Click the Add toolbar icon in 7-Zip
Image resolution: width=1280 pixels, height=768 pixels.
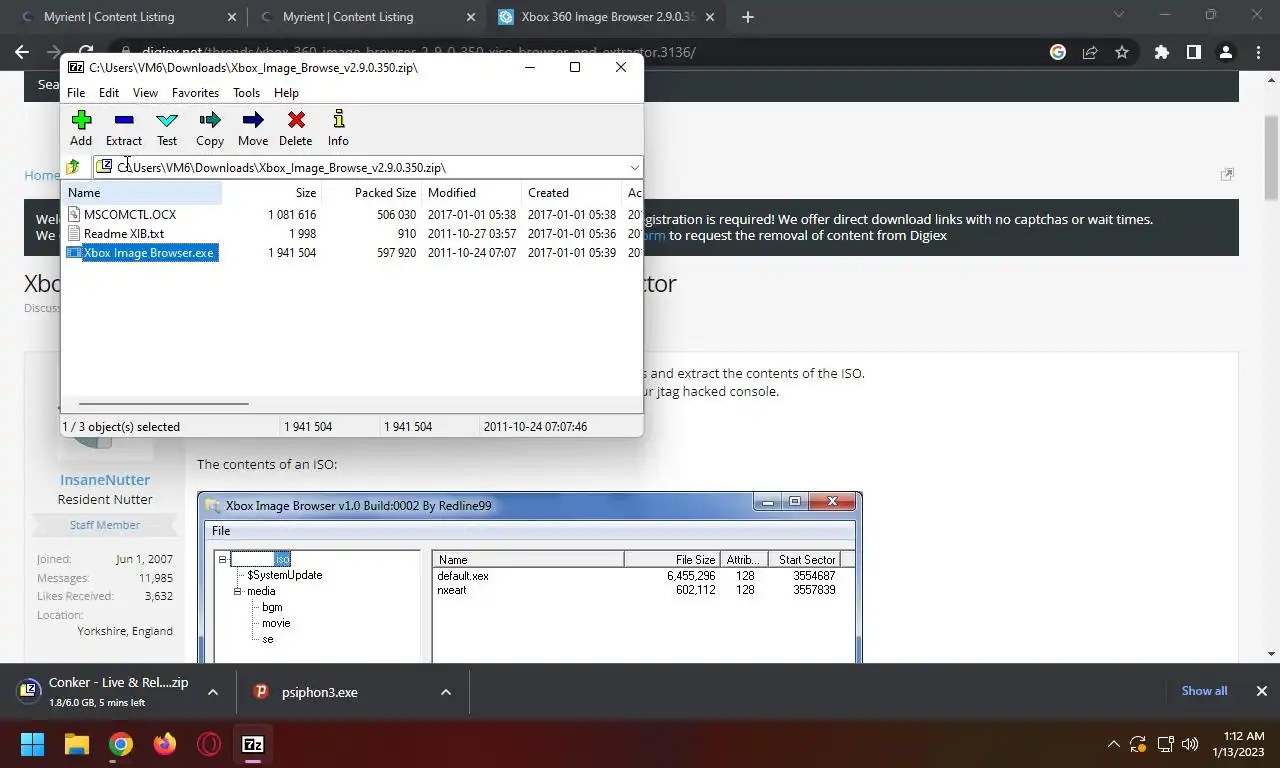coord(81,128)
